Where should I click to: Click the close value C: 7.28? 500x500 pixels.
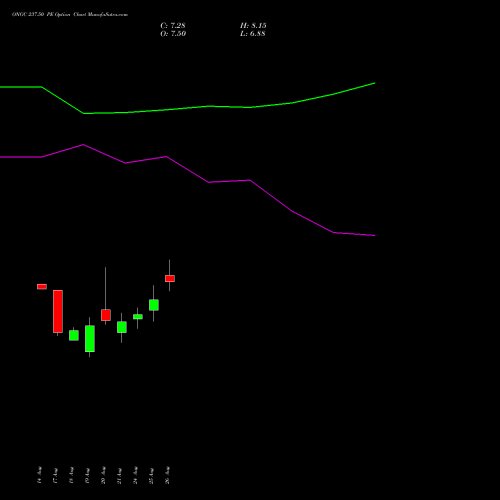point(173,26)
